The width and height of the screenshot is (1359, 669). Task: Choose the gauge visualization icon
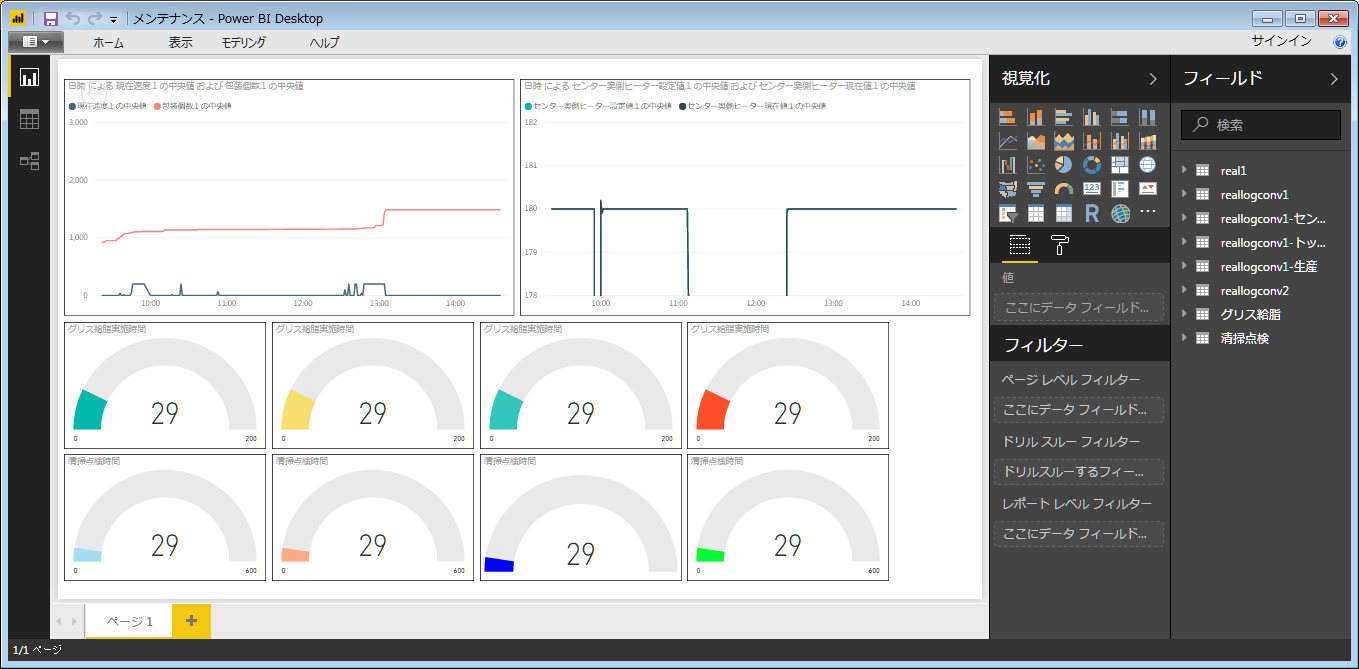[1064, 189]
